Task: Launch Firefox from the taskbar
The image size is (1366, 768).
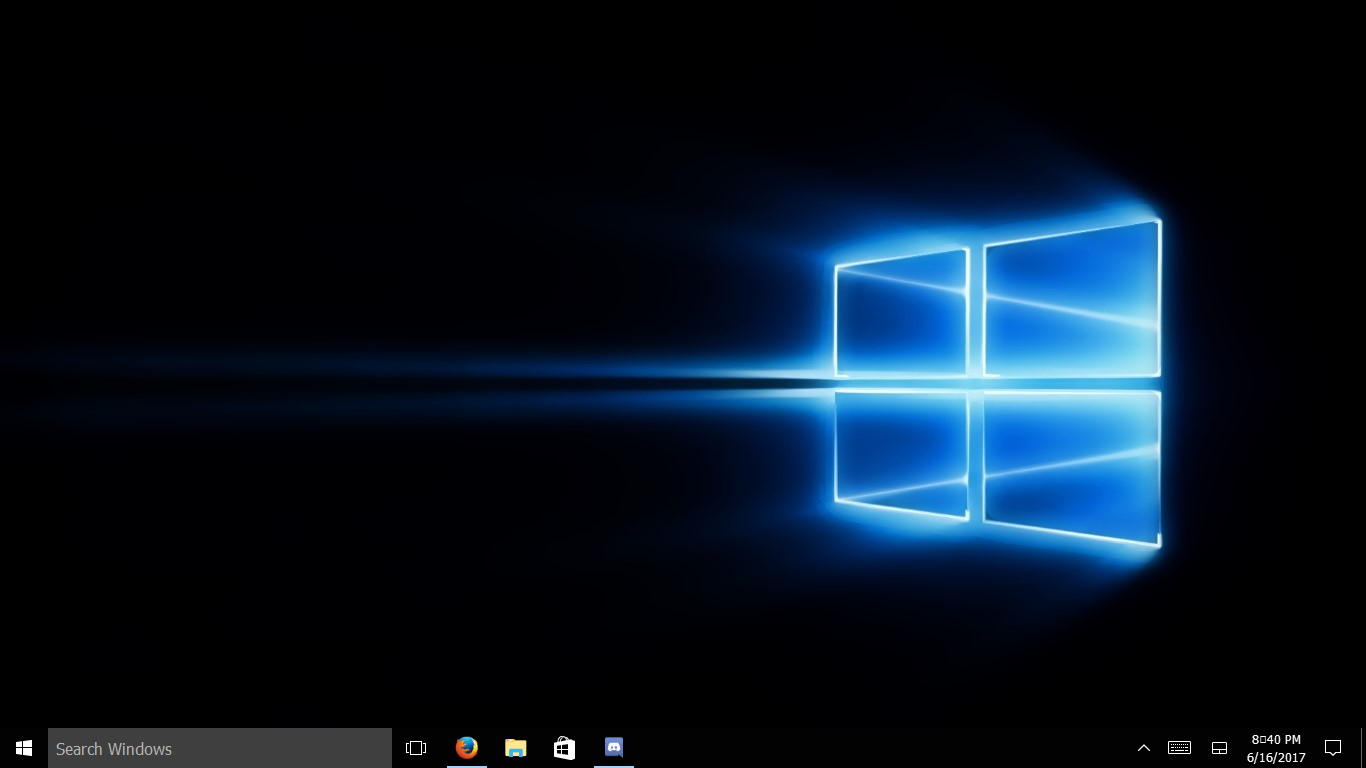Action: coord(466,748)
